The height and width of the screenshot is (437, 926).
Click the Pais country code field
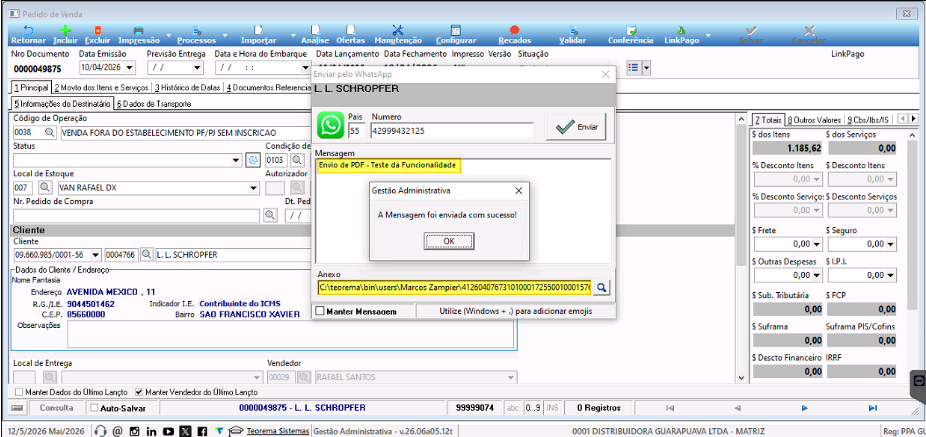(x=357, y=131)
